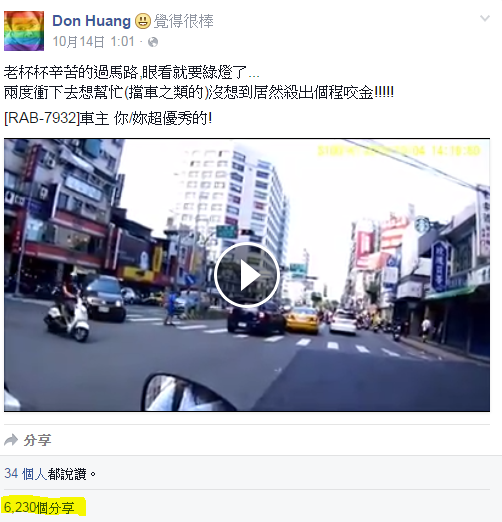Click the first post line starting 老杯杯
This screenshot has width=502, height=522.
[x=132, y=72]
